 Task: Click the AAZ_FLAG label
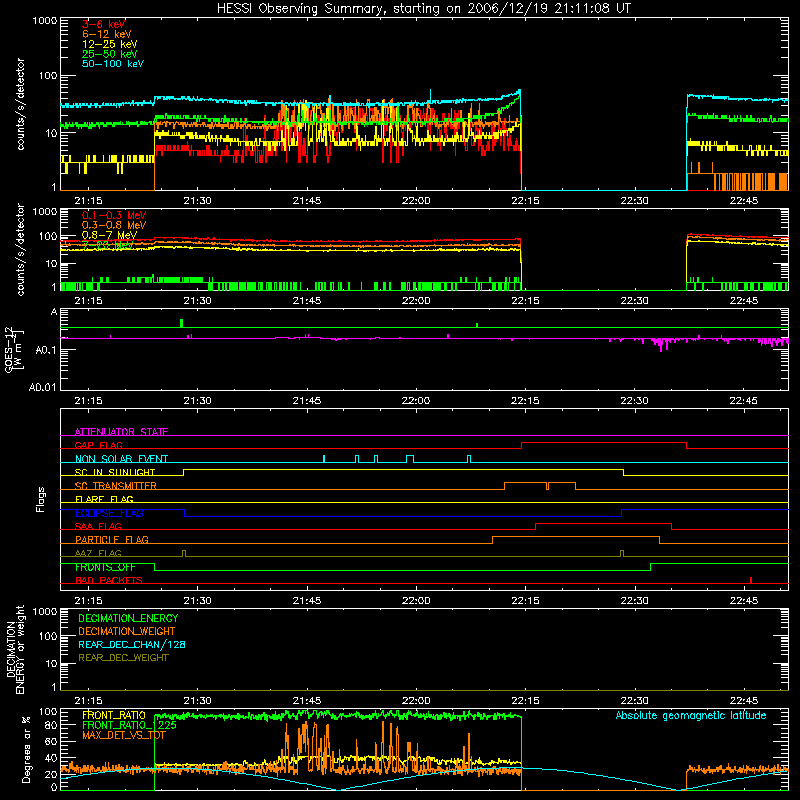pyautogui.click(x=98, y=553)
